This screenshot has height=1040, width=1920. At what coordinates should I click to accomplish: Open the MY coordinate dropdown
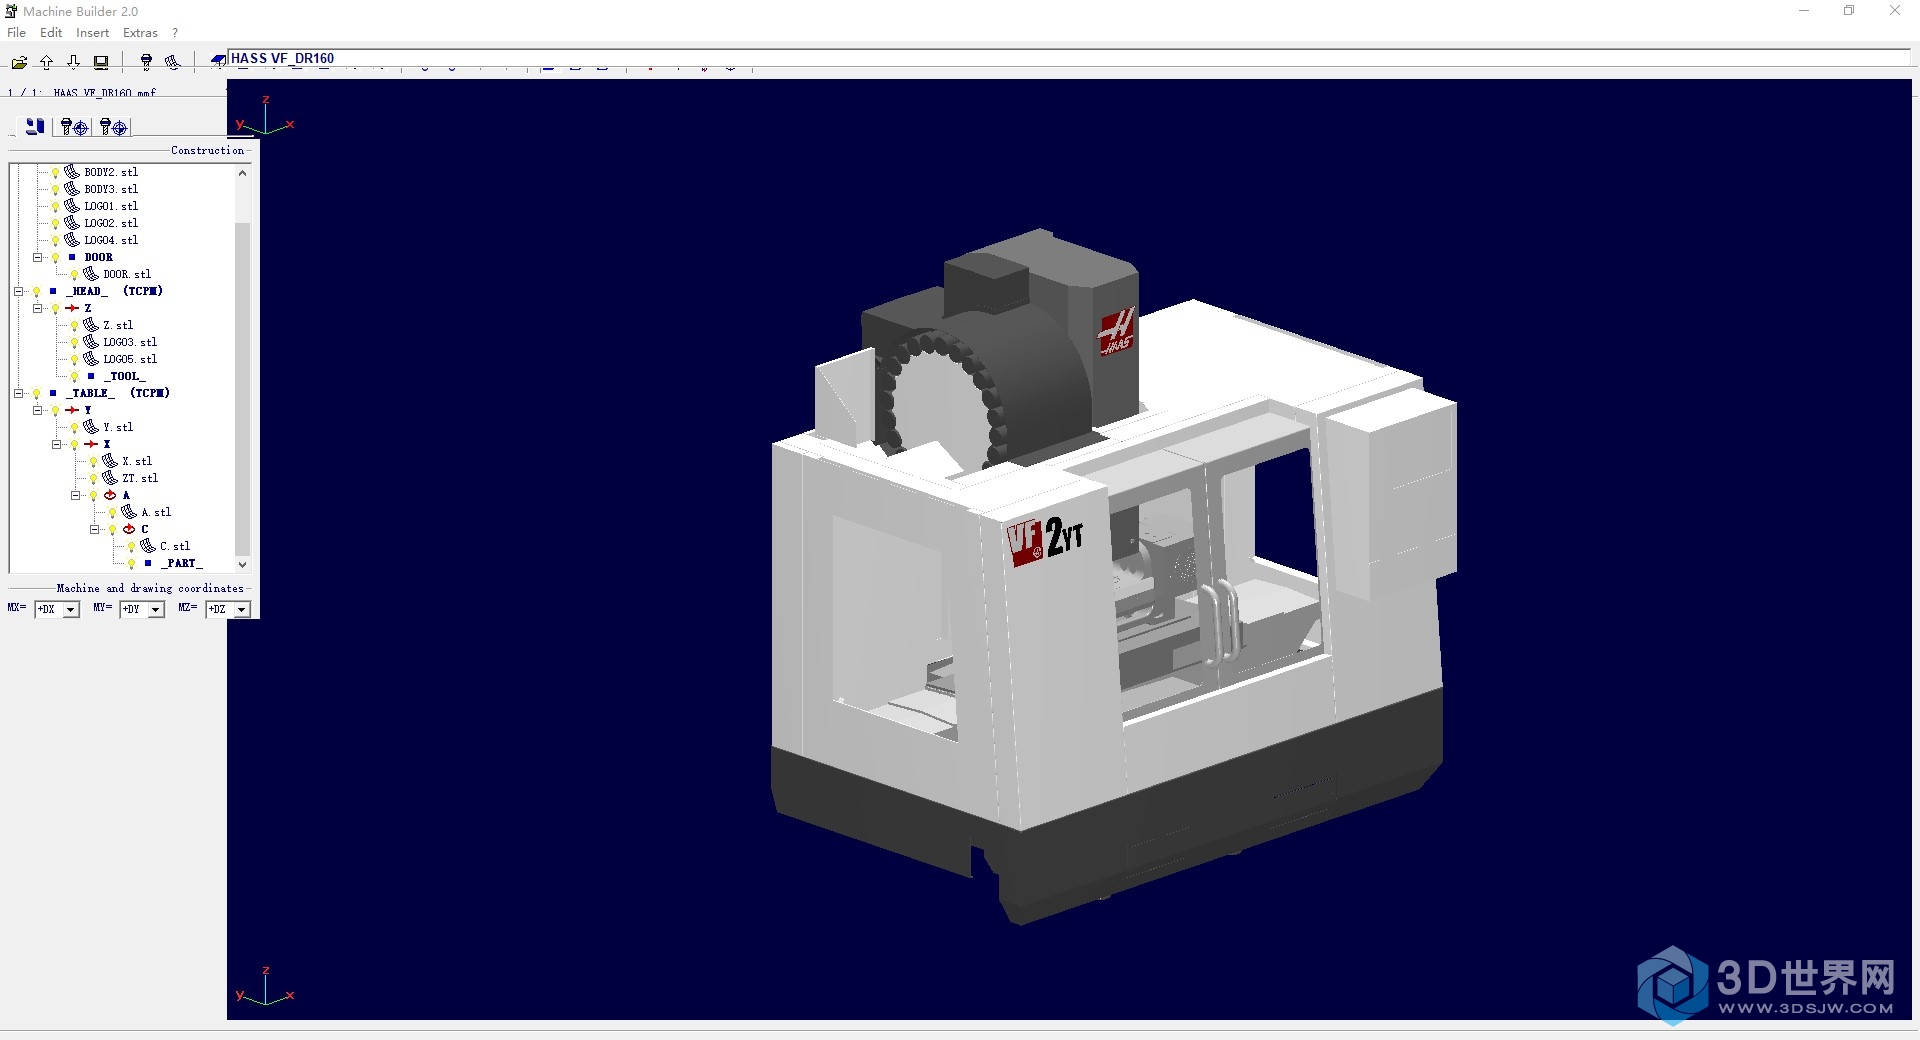(x=156, y=609)
